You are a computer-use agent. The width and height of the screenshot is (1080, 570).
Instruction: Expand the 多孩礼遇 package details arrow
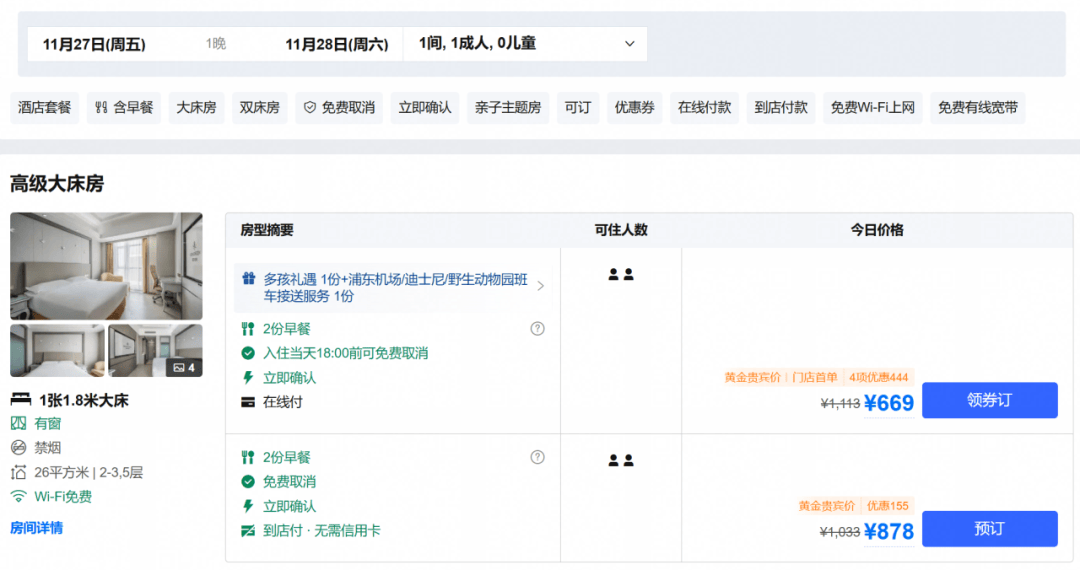541,286
